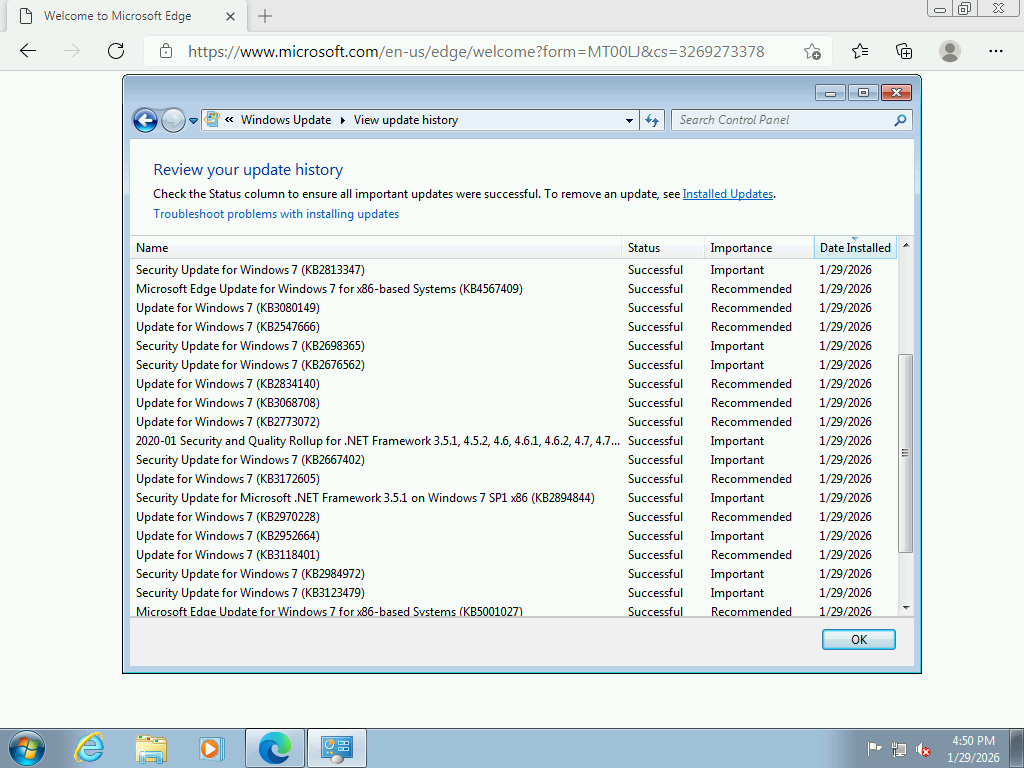Open Windows Media Player from taskbar
Image resolution: width=1024 pixels, height=768 pixels.
(x=211, y=748)
